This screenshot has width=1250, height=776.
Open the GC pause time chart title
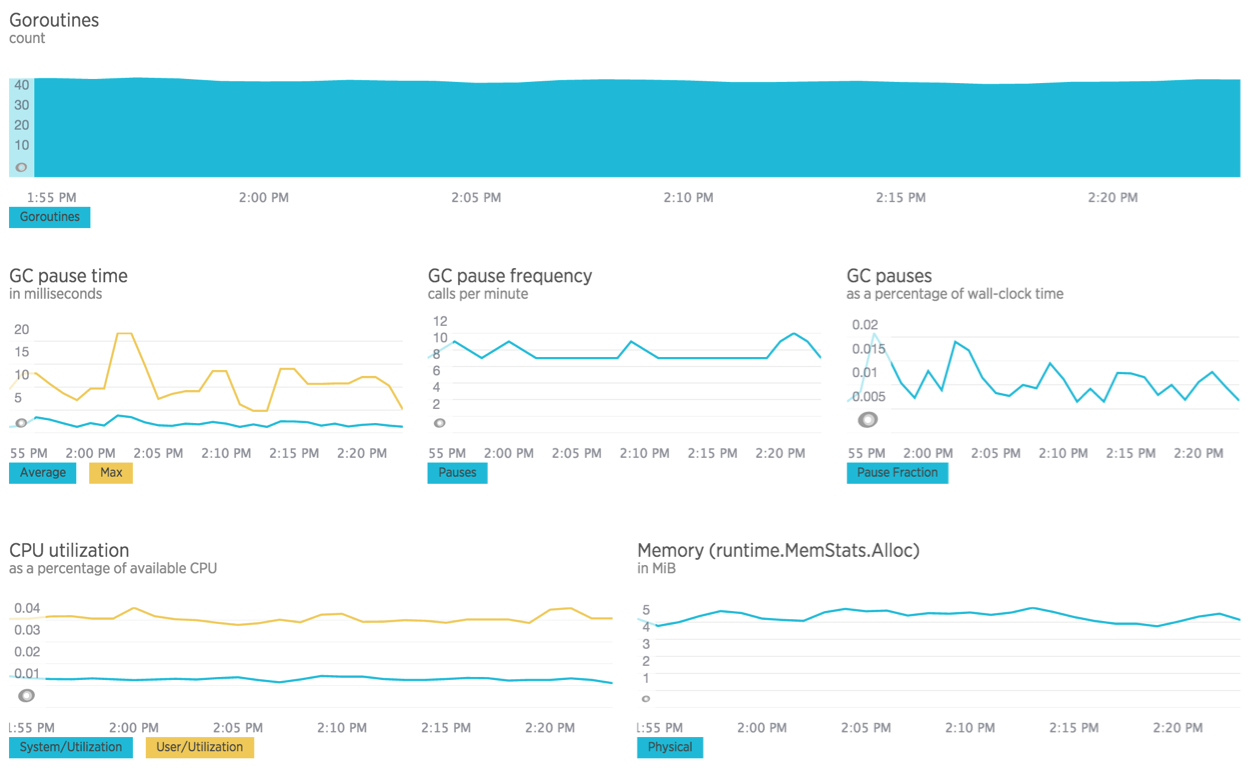[x=68, y=276]
